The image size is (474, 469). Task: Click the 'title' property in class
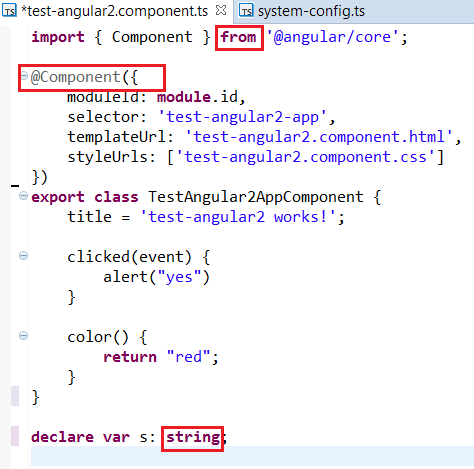[x=89, y=217]
